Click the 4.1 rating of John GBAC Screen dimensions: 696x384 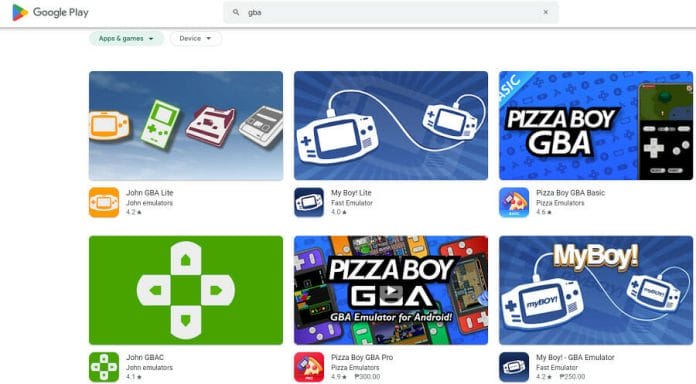[134, 377]
